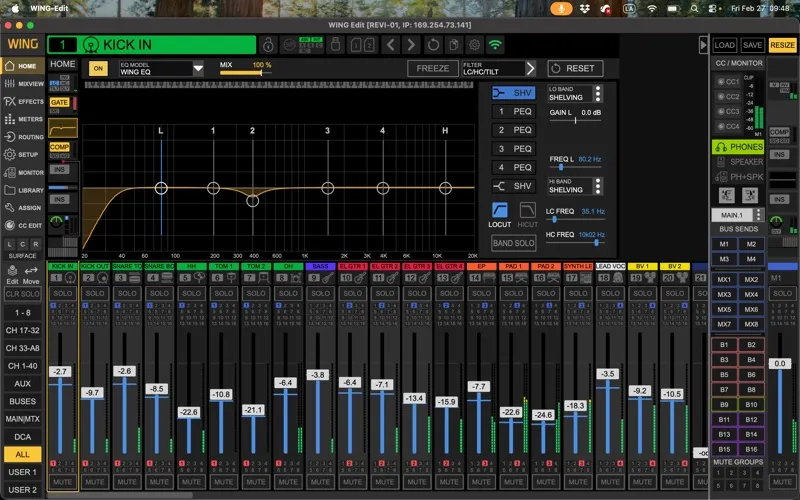
Task: Select the BUSES layer
Action: point(22,401)
